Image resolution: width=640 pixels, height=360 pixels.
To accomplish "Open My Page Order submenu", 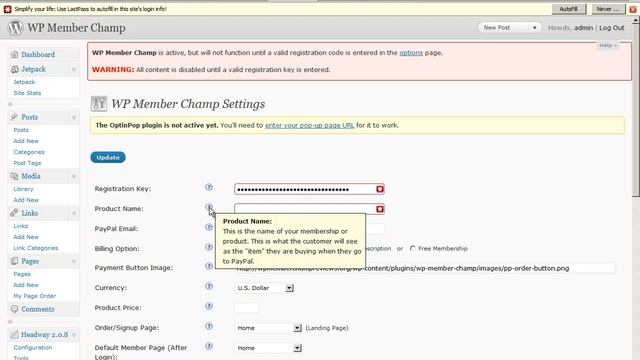I will pos(35,296).
